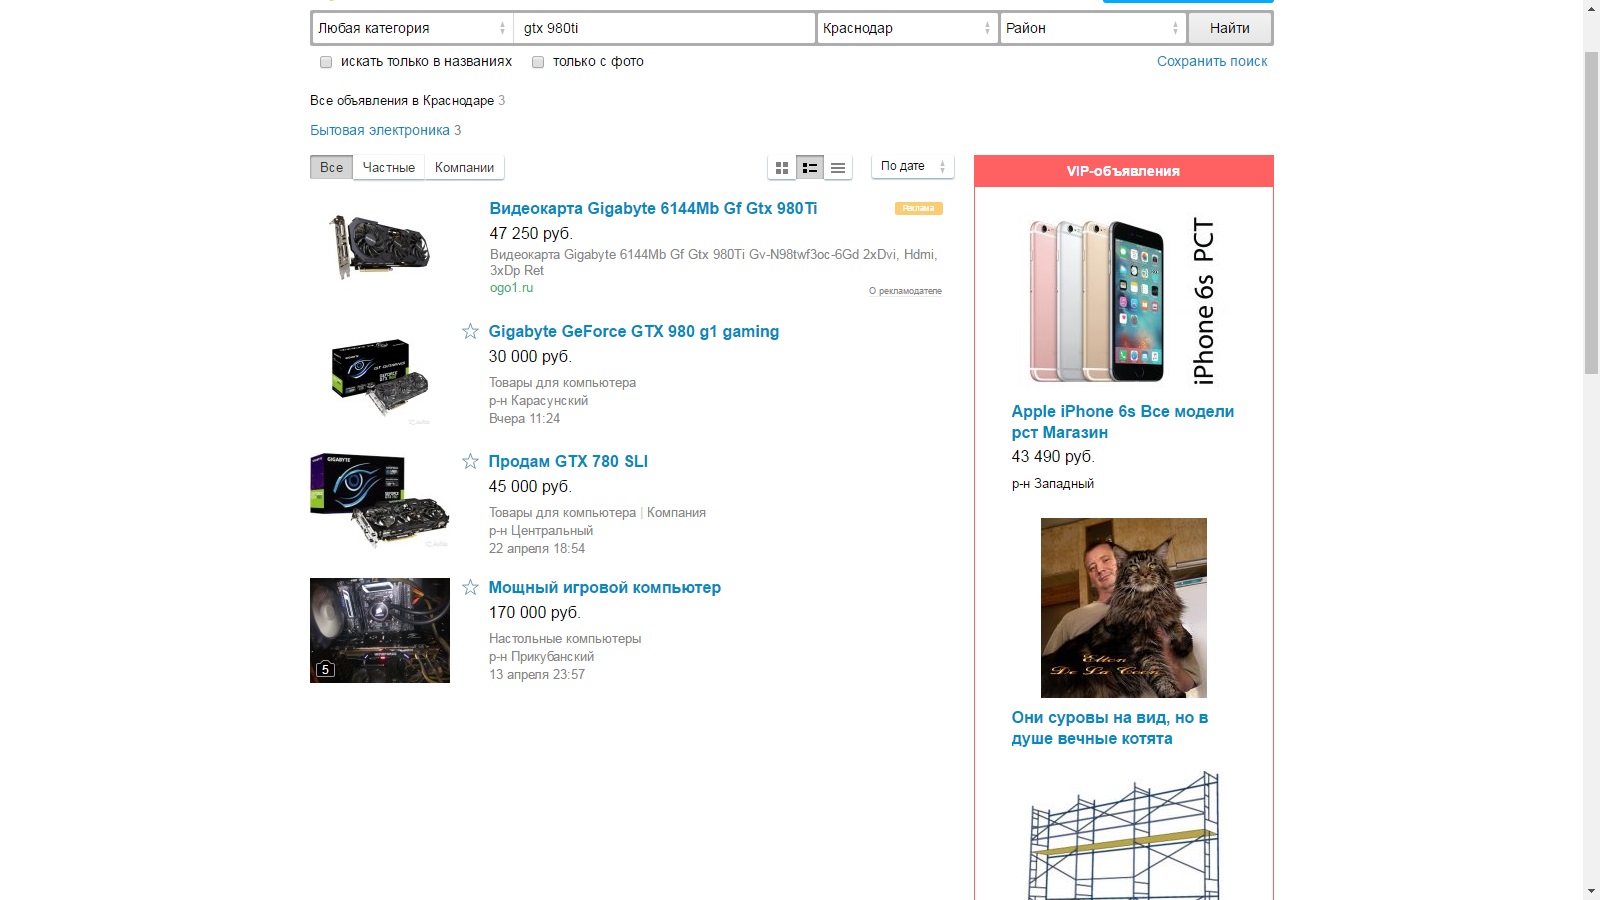Open Мощный игровой компьютер title

605,587
